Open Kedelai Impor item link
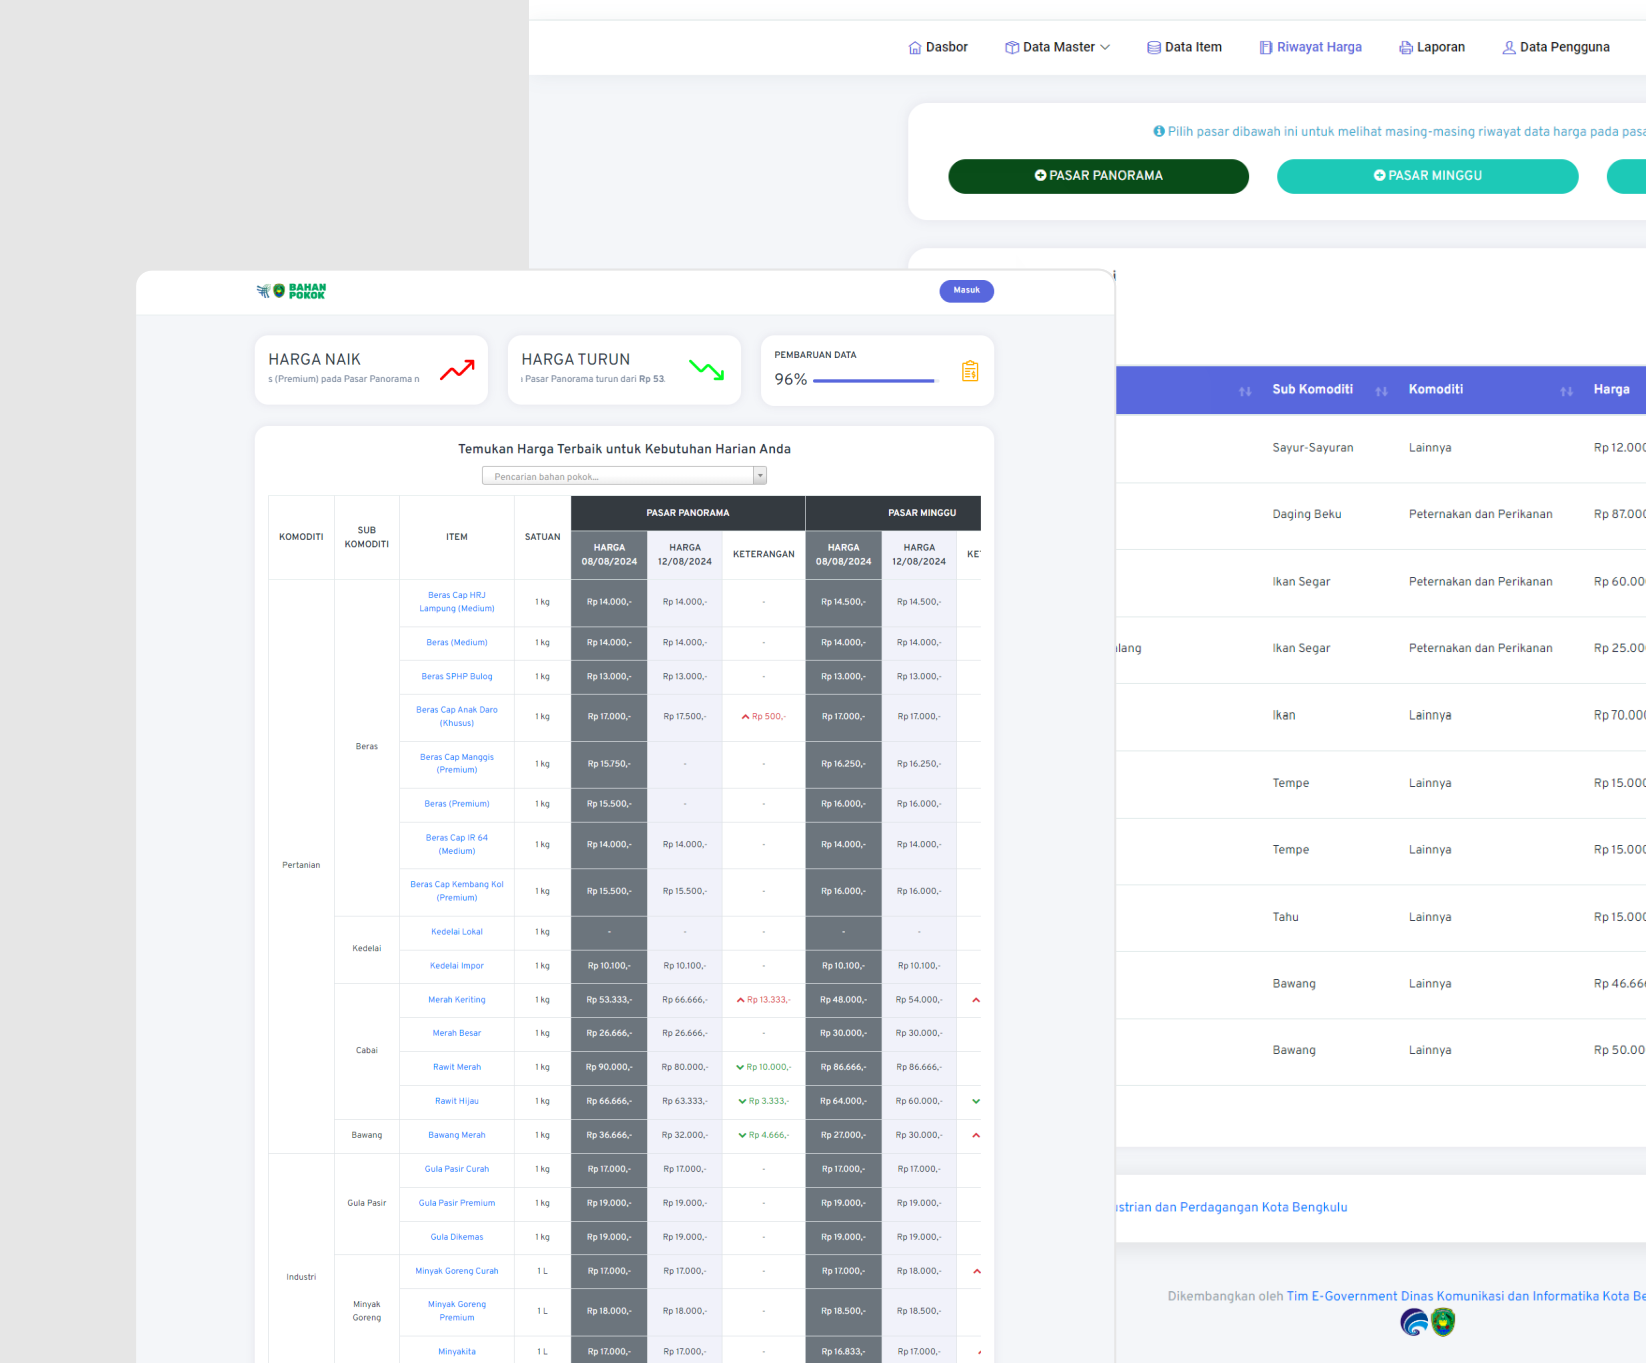This screenshot has height=1363, width=1646. coord(457,966)
